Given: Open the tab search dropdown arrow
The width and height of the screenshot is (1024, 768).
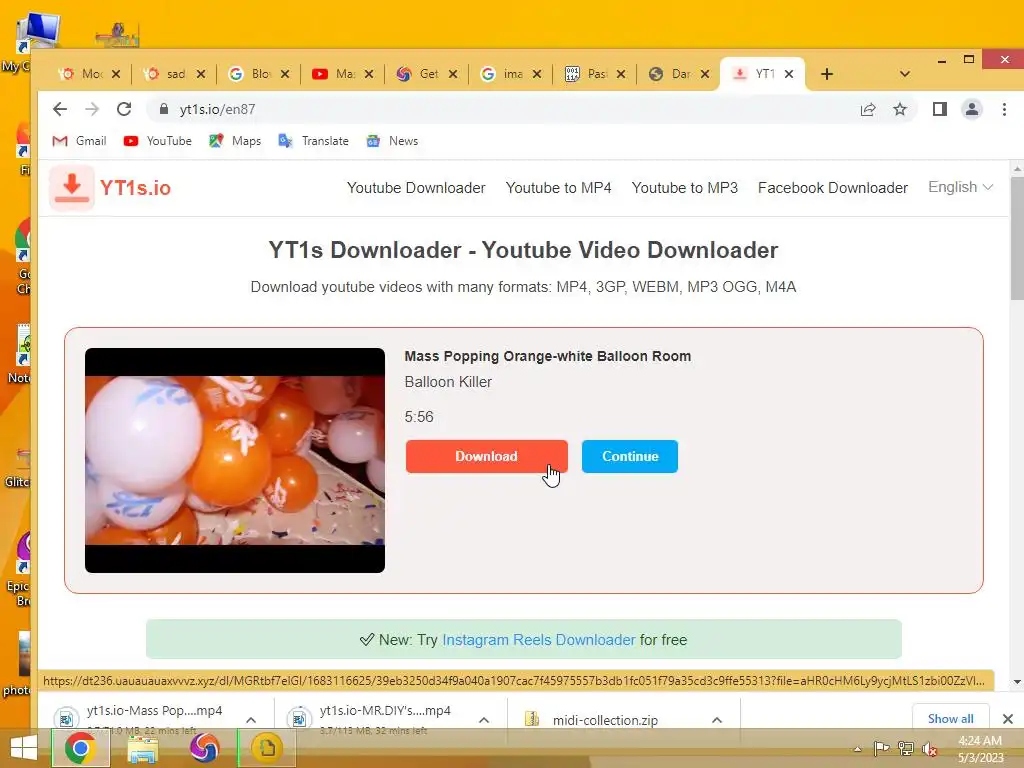Looking at the screenshot, I should 904,74.
